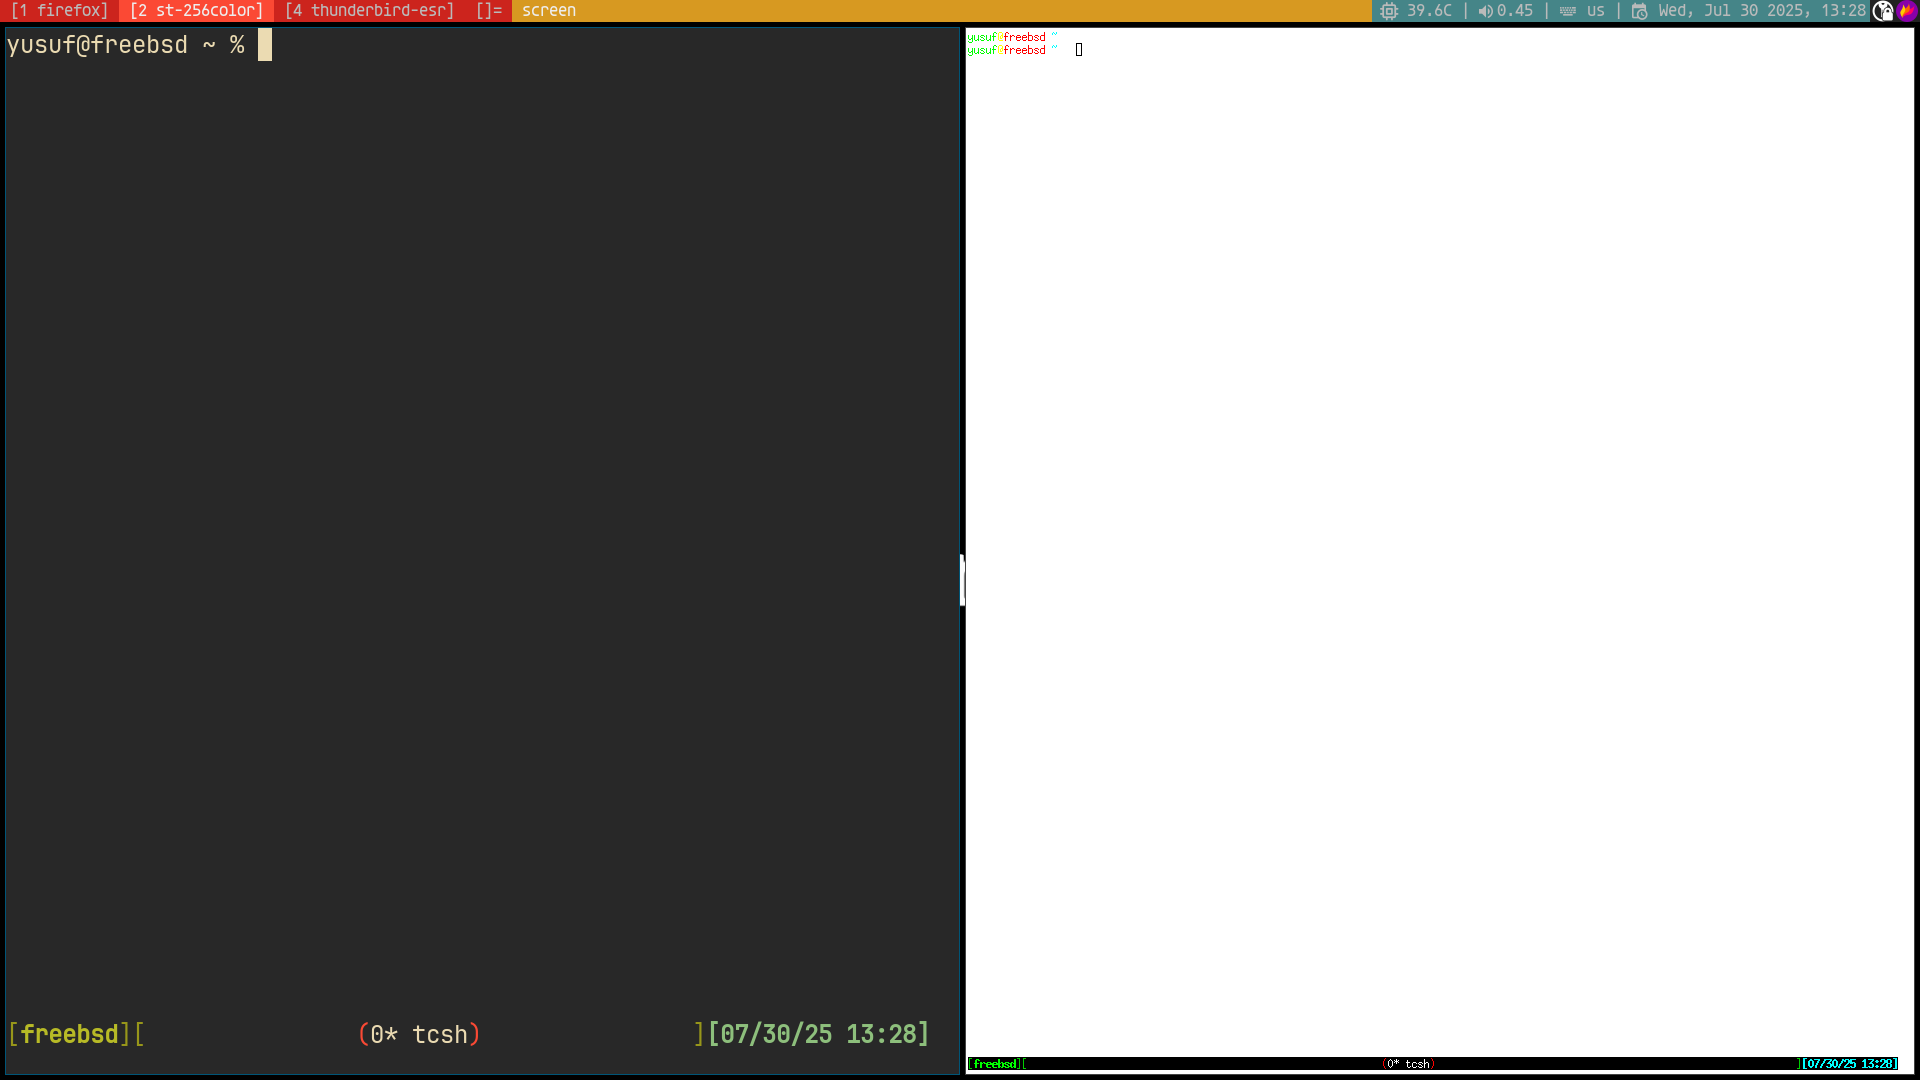Click the 0.45 volume level text
Viewport: 1920px width, 1080px height.
coord(1515,11)
